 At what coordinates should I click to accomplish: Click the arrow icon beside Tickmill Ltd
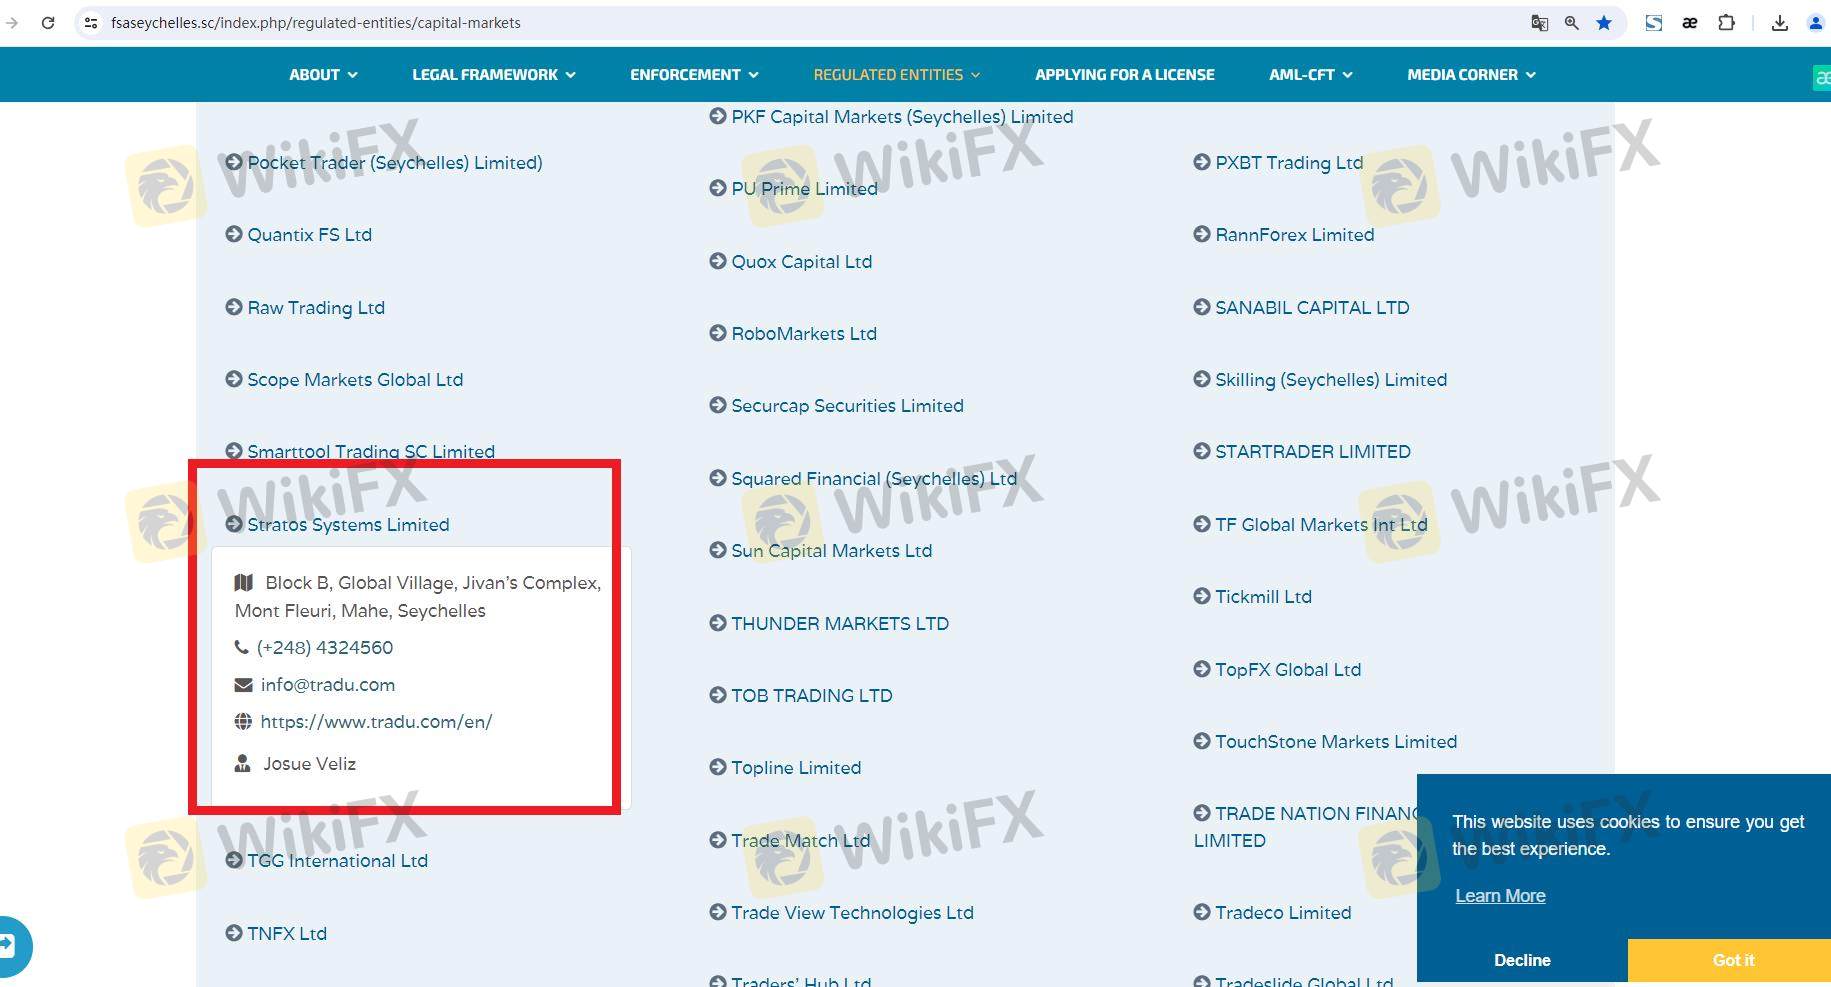tap(1201, 596)
